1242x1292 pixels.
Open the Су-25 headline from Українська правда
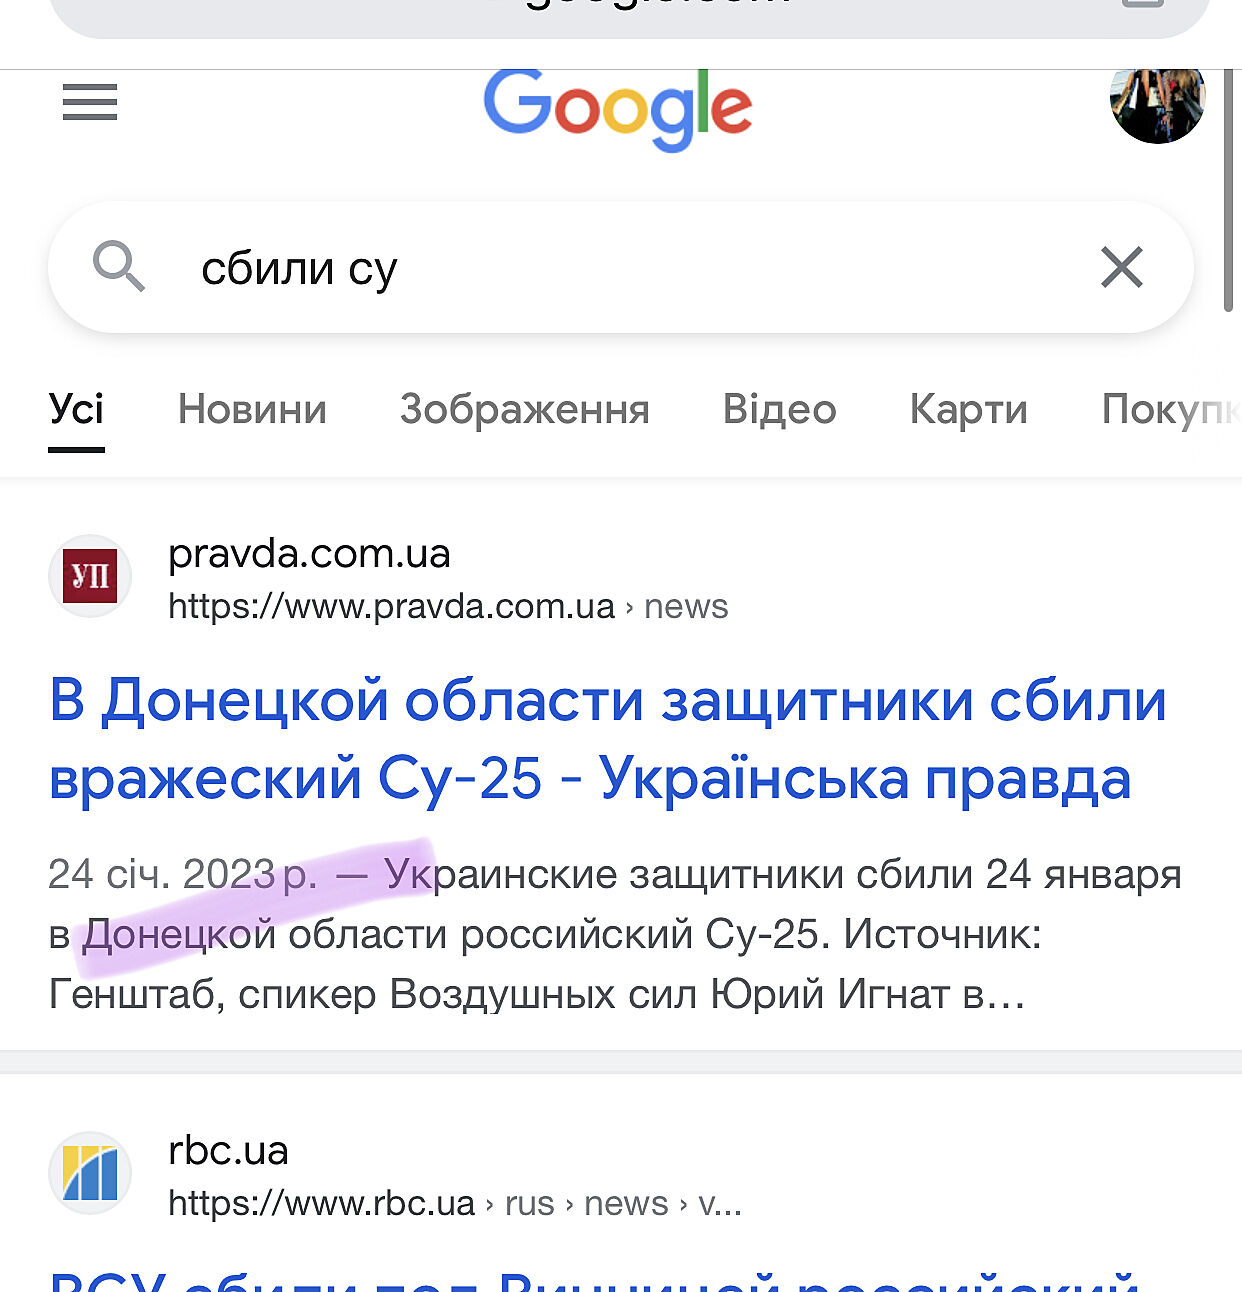coord(607,738)
